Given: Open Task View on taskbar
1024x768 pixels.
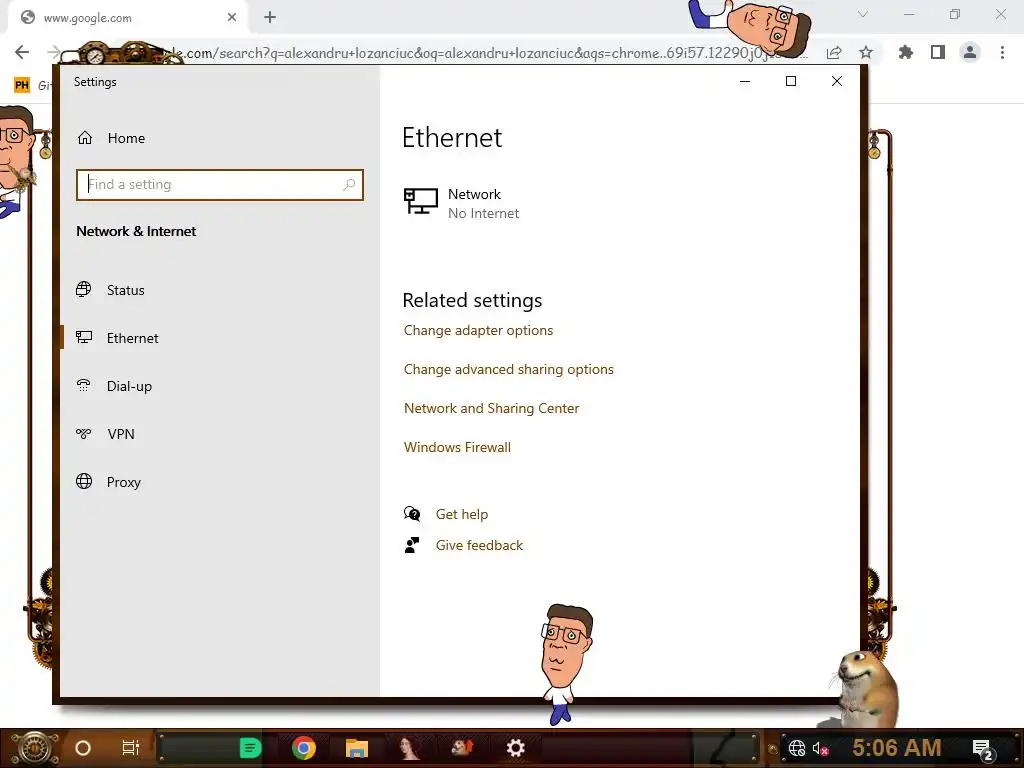Looking at the screenshot, I should point(131,748).
